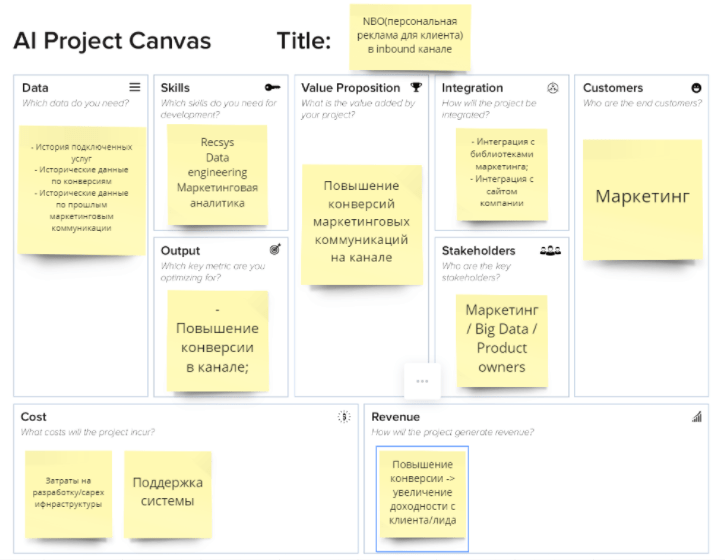Screen dimensions: 725x560
Task: Click the Integration section heading
Action: 472,88
